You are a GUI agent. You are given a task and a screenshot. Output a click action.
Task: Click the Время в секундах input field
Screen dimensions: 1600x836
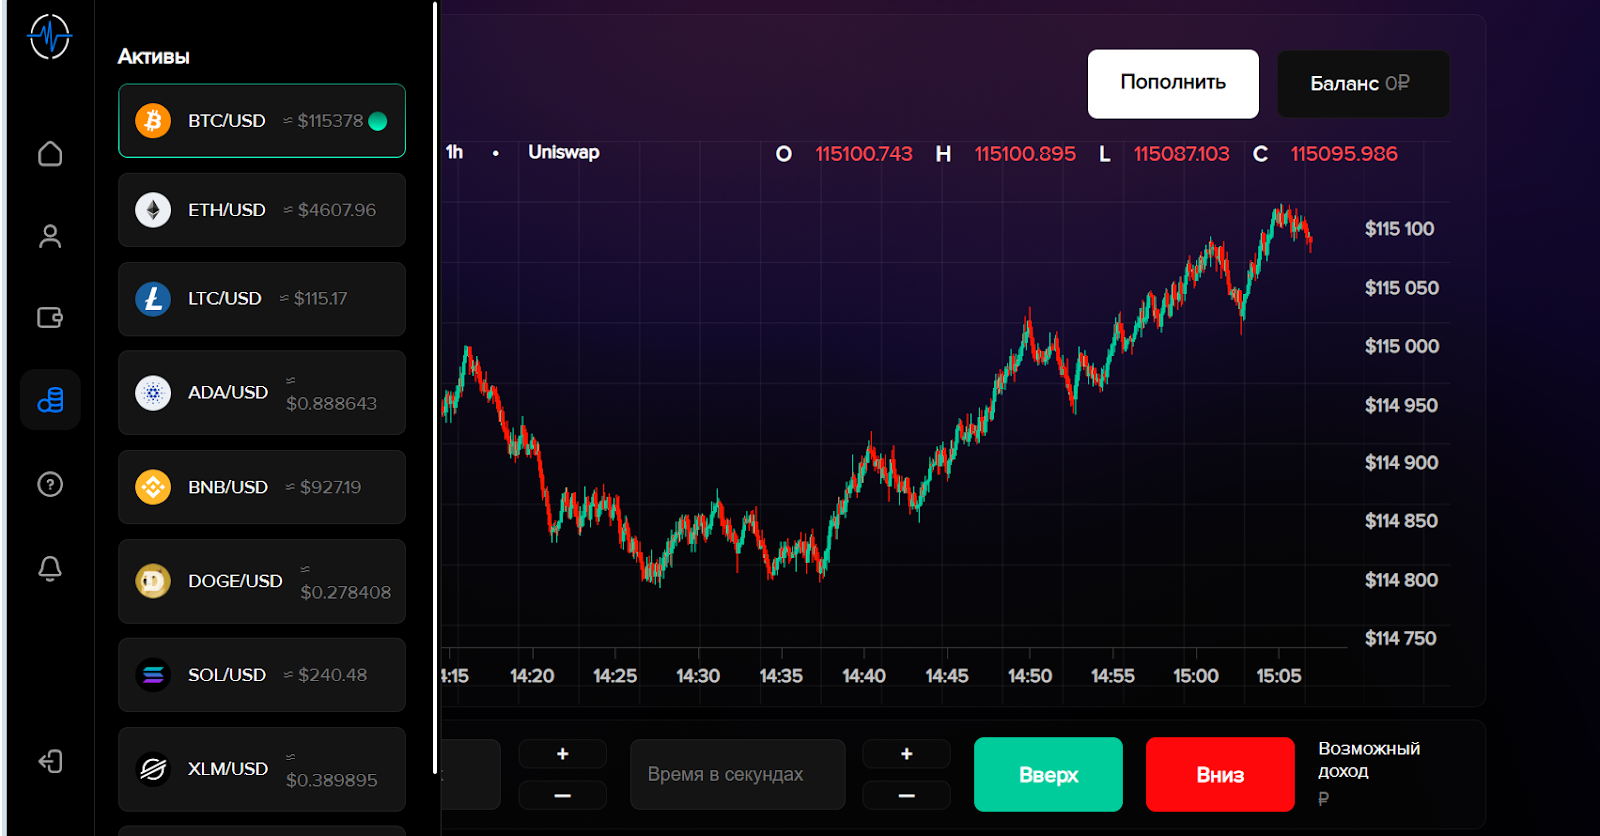click(738, 774)
